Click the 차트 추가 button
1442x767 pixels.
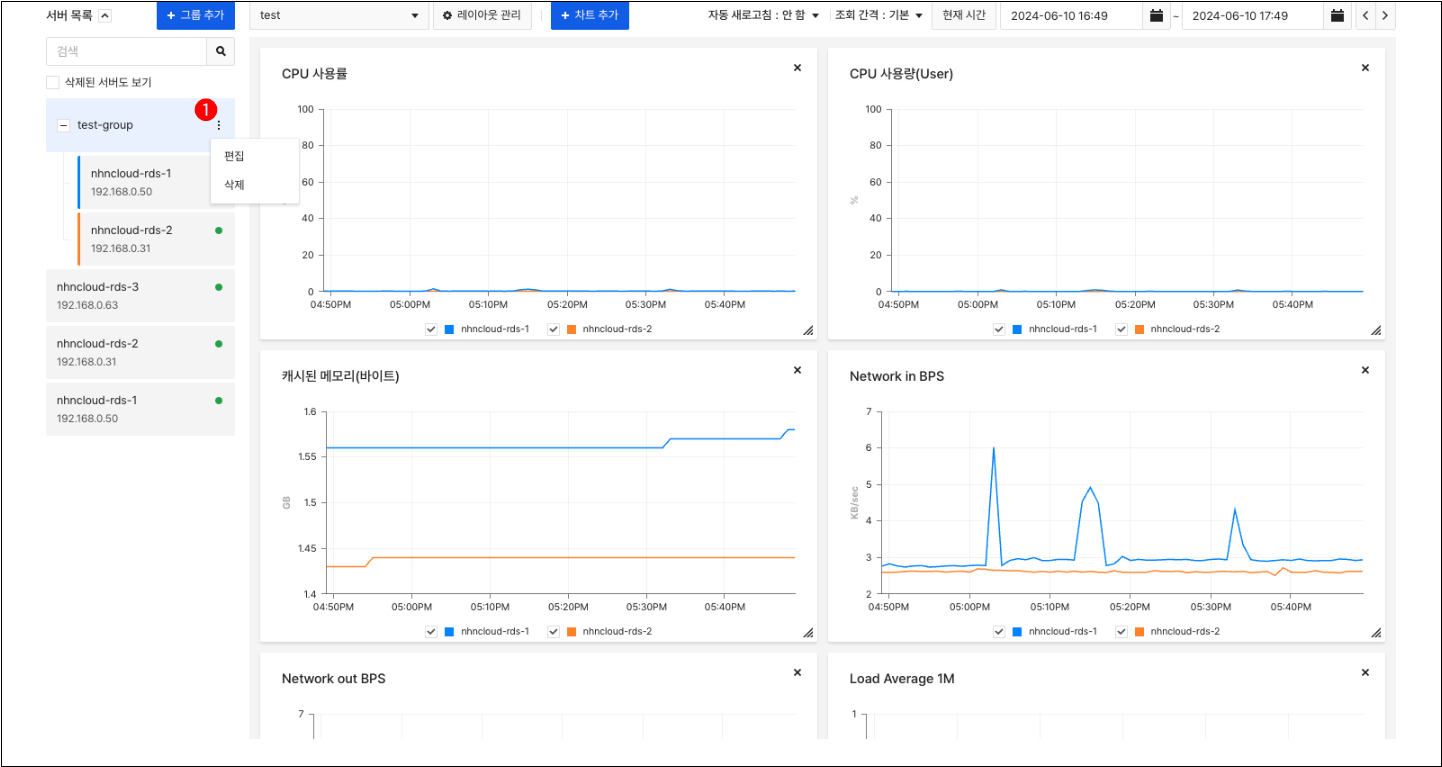point(590,16)
